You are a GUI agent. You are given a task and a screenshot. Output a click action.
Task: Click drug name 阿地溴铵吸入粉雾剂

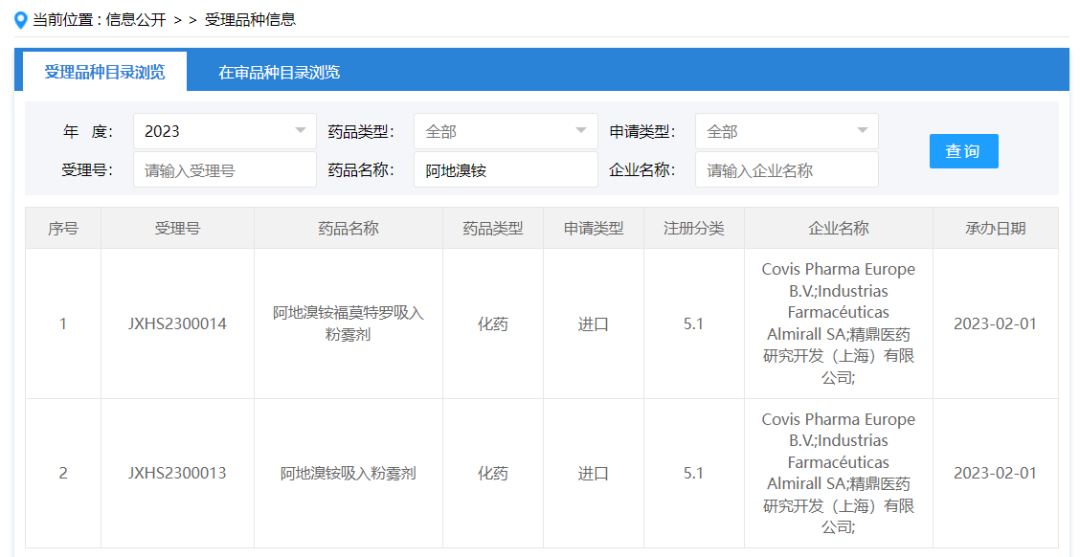(348, 473)
